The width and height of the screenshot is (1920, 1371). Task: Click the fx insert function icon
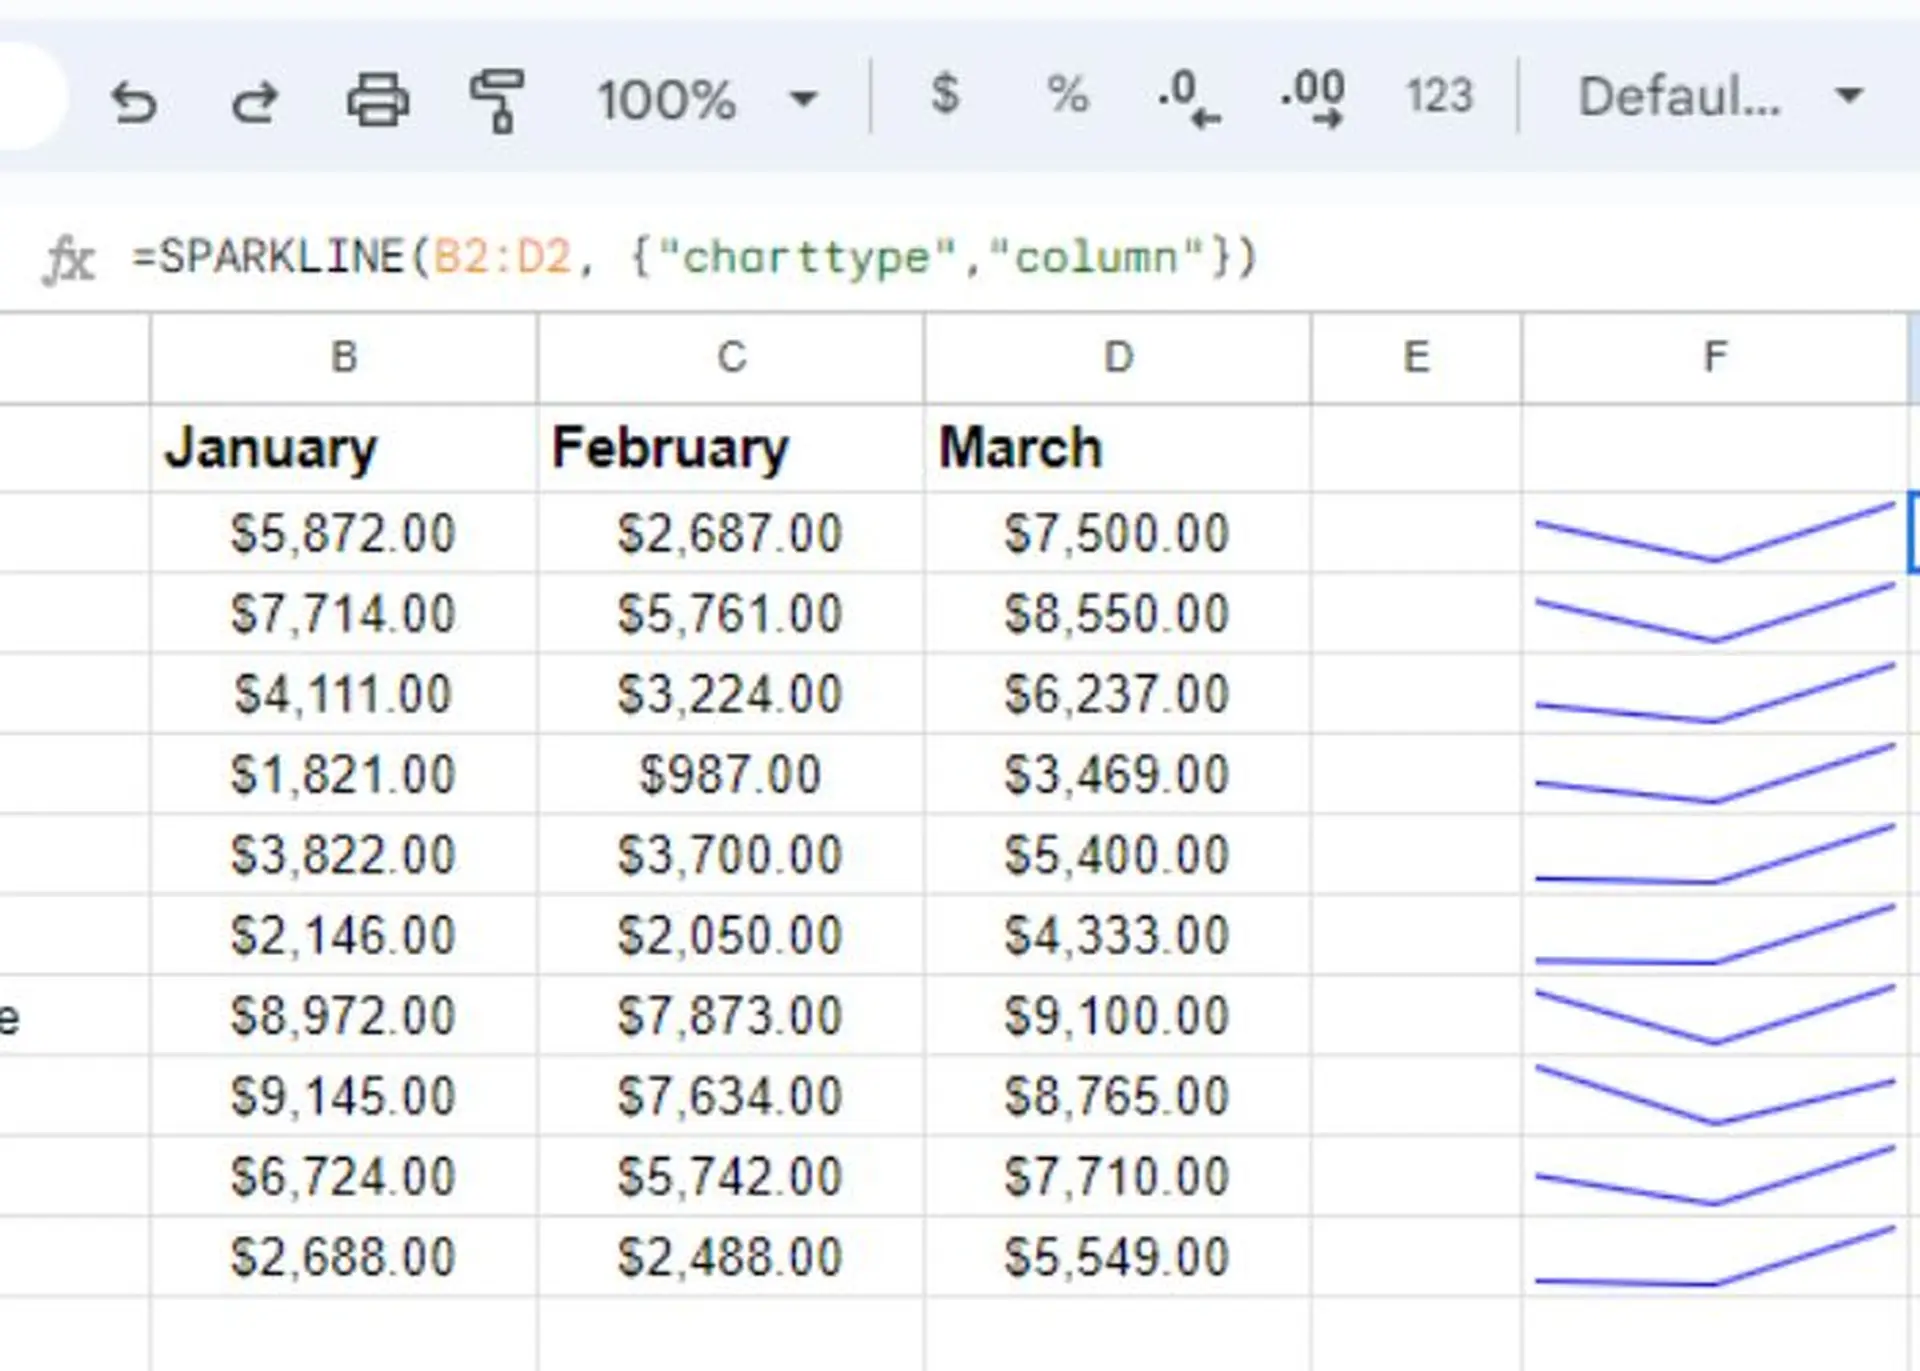pos(69,259)
